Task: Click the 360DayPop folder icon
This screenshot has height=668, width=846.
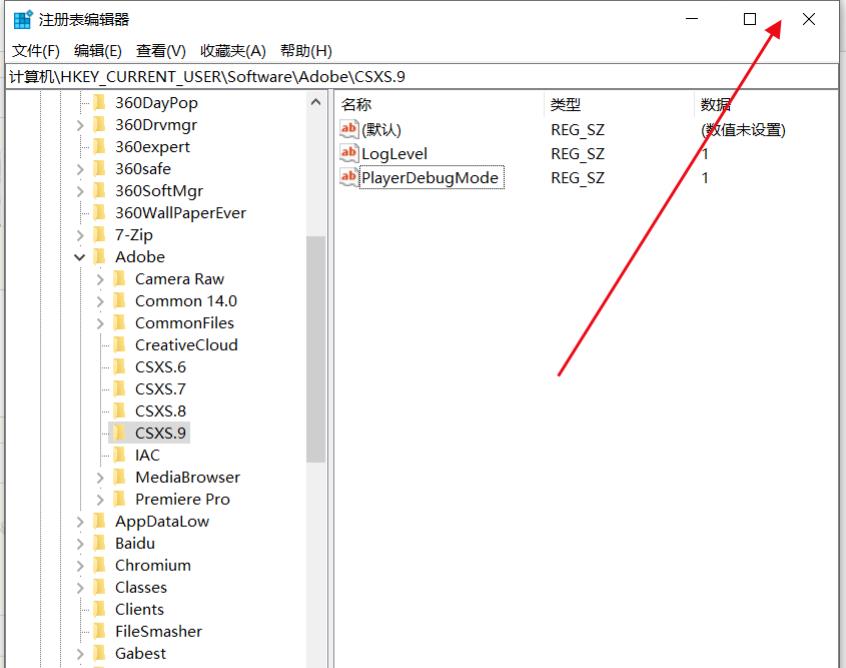Action: pyautogui.click(x=99, y=103)
